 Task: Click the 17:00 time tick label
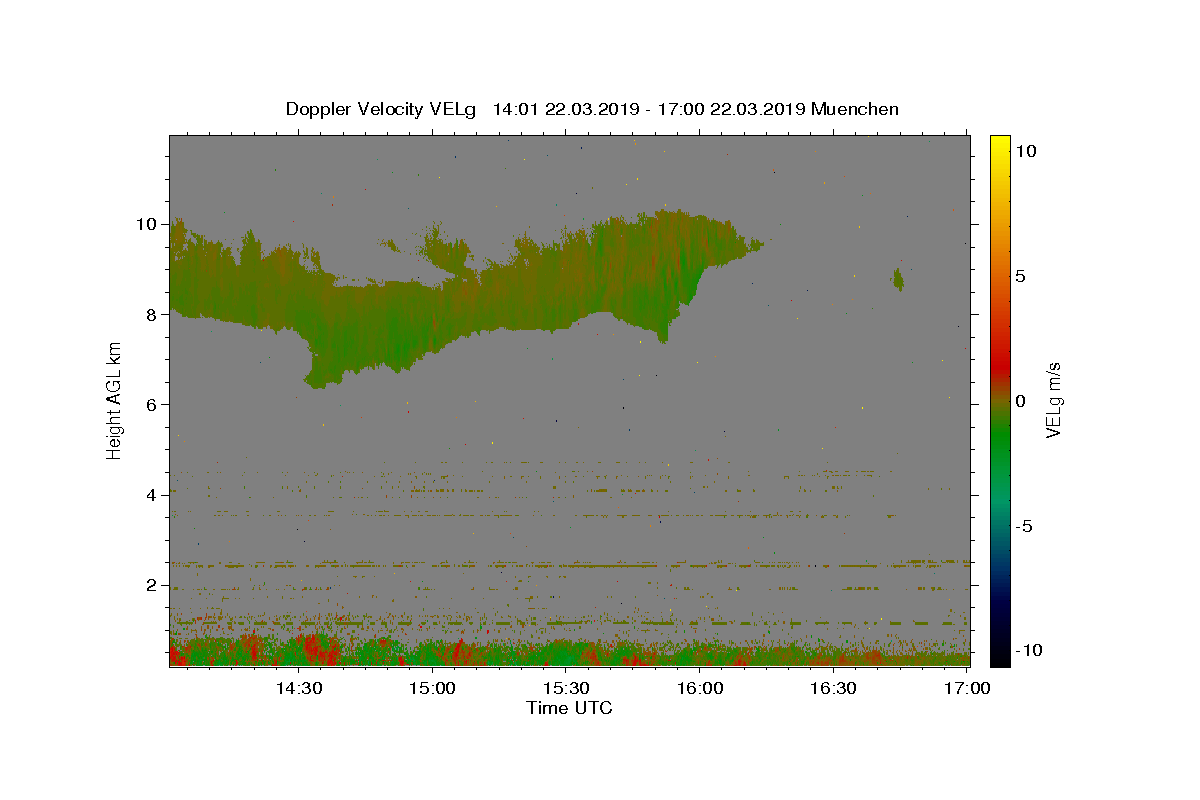pyautogui.click(x=967, y=688)
